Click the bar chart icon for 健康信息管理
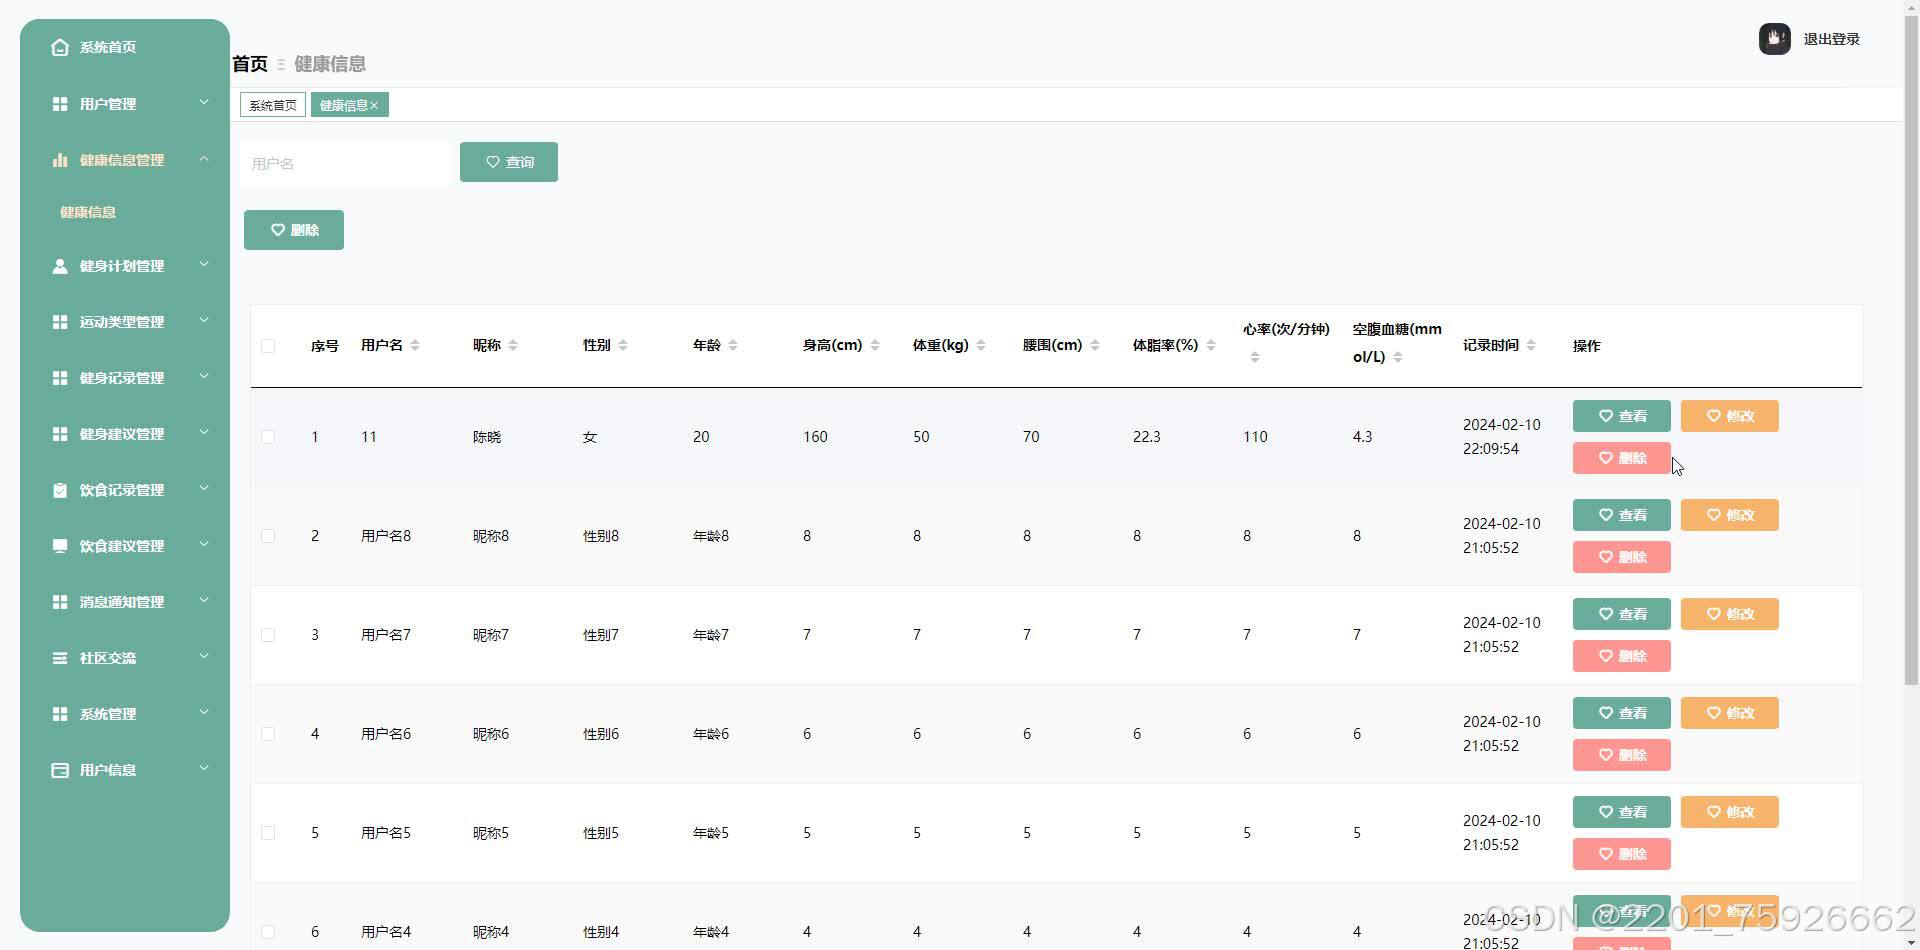The image size is (1920, 950). pos(60,160)
